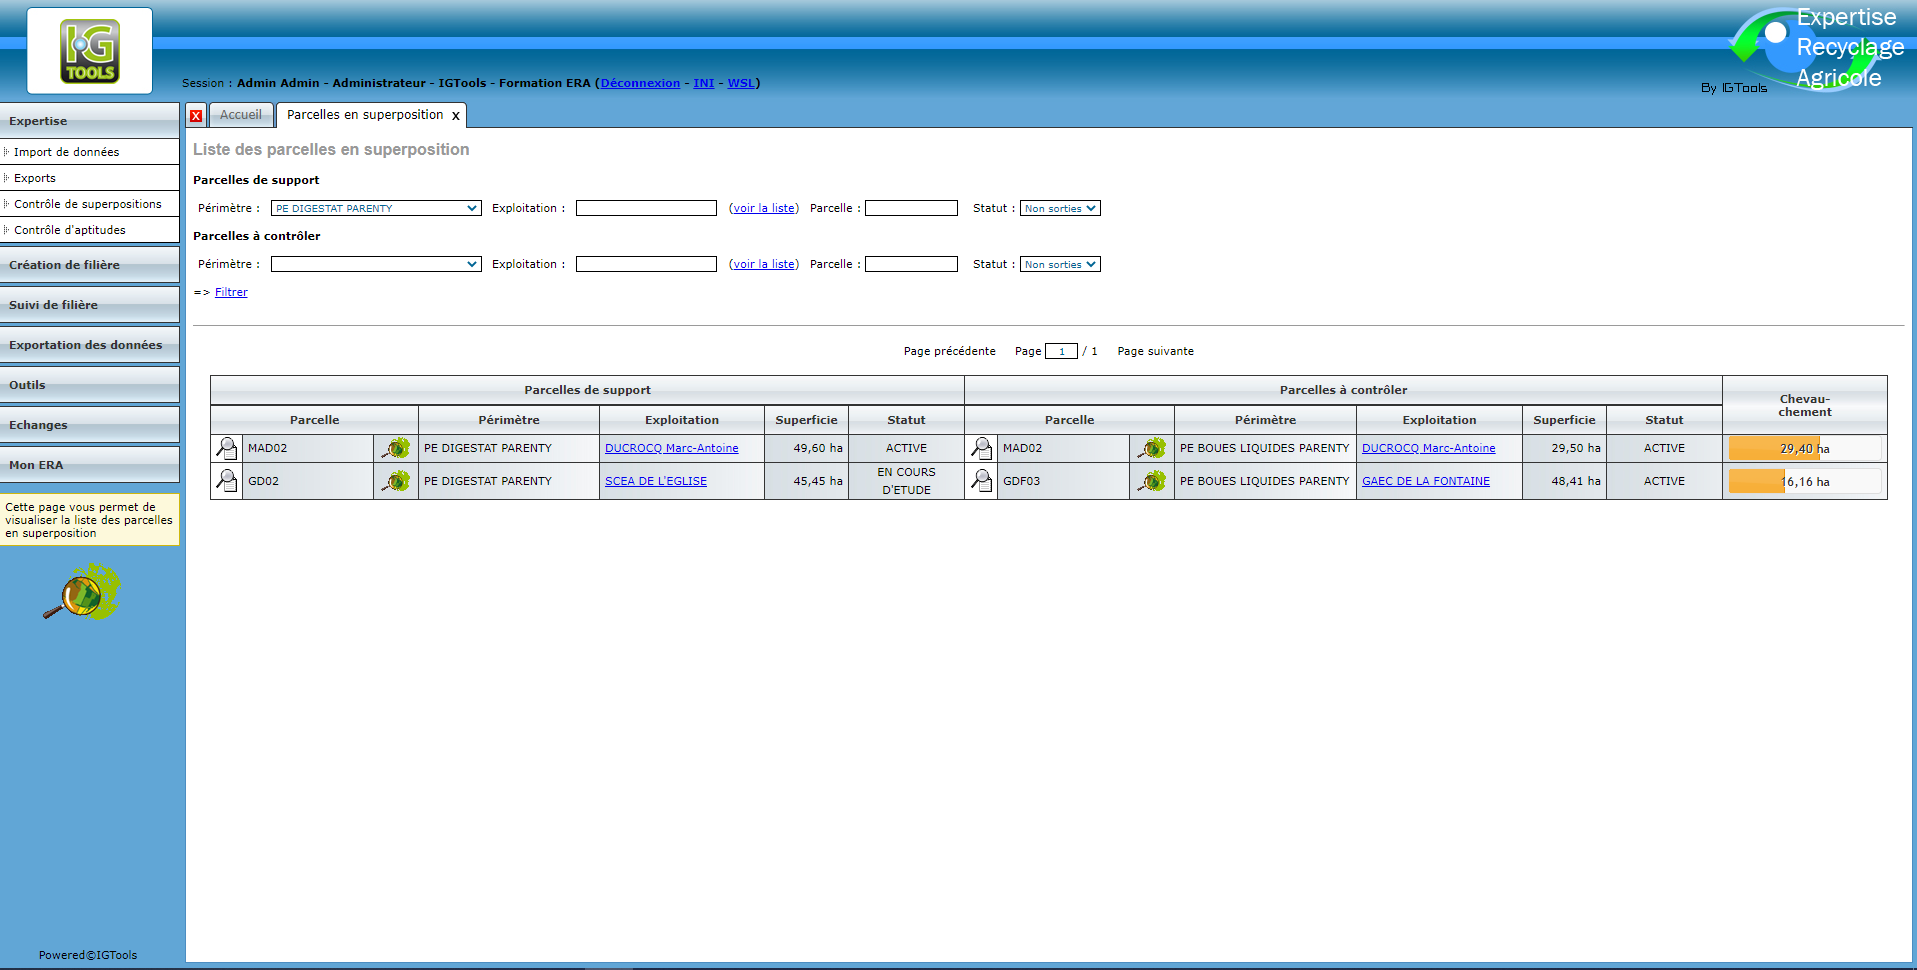Click map locate icon for support parcel GD02

(x=396, y=481)
